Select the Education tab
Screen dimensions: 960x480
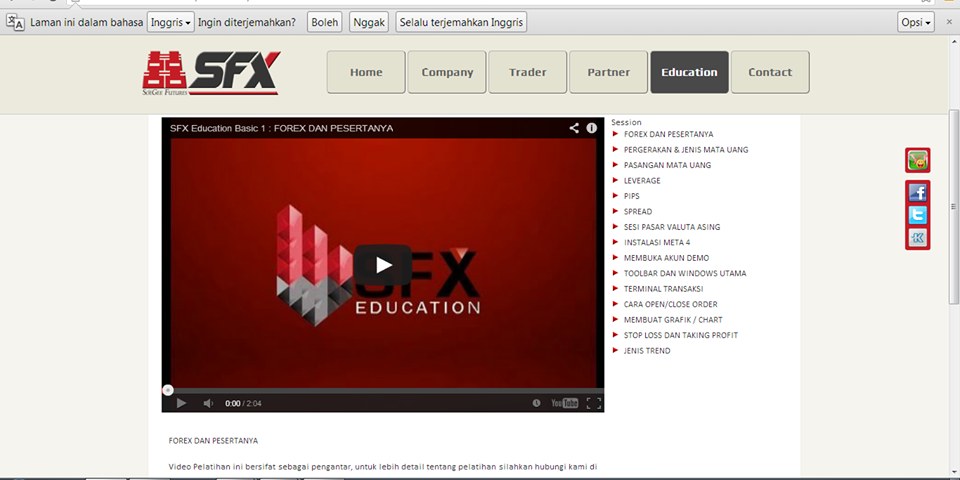click(689, 72)
